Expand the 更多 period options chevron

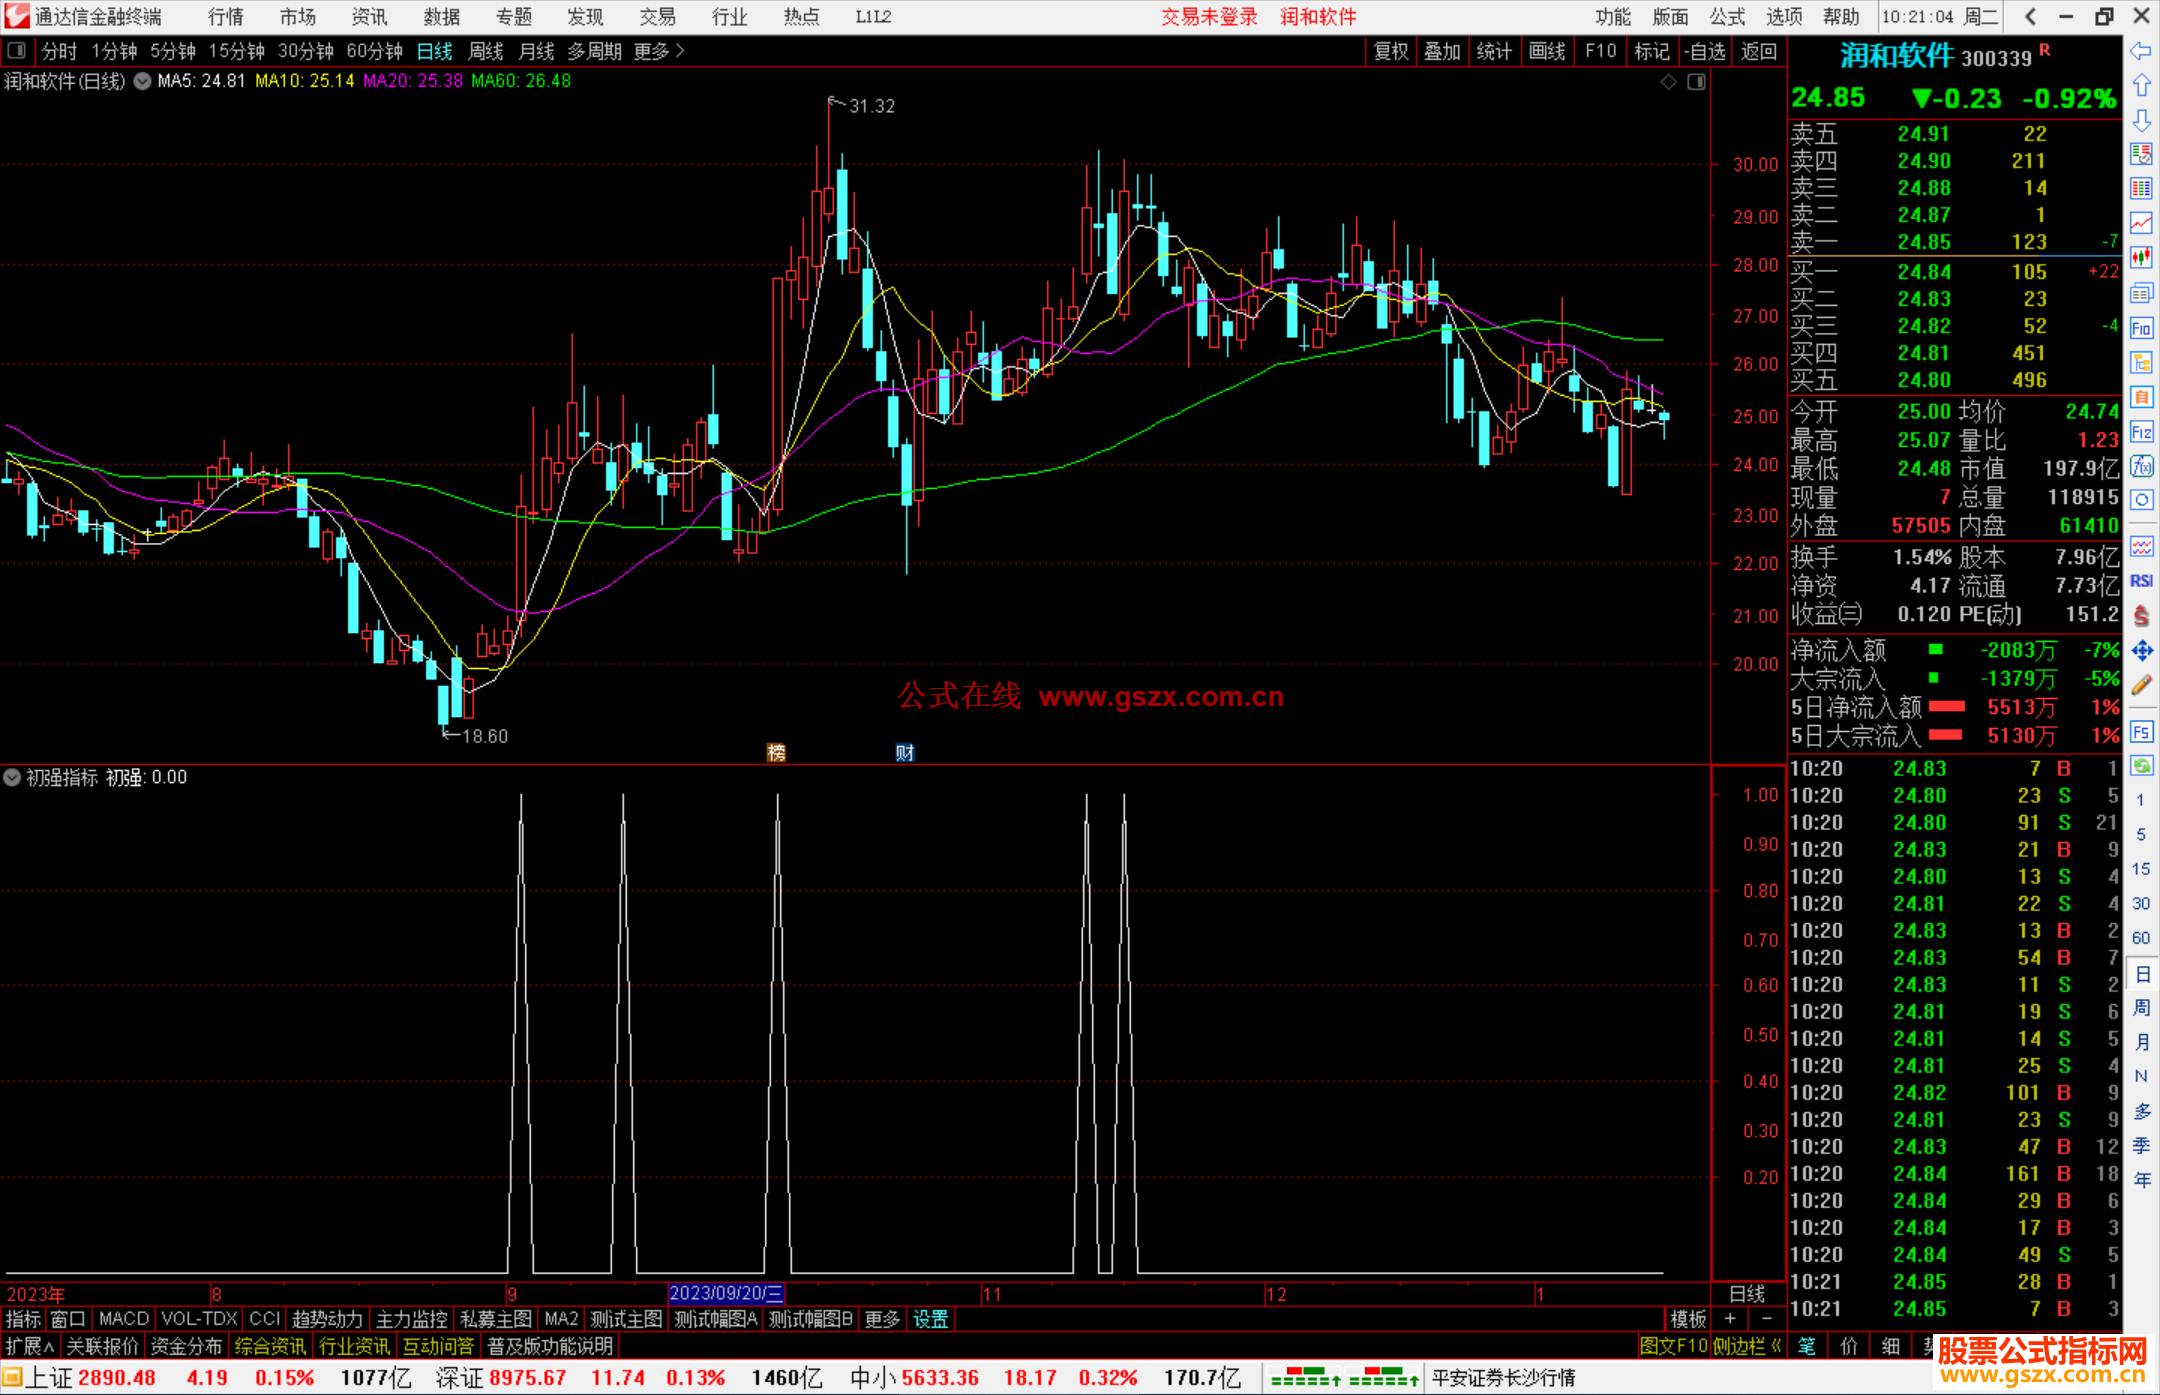click(680, 50)
